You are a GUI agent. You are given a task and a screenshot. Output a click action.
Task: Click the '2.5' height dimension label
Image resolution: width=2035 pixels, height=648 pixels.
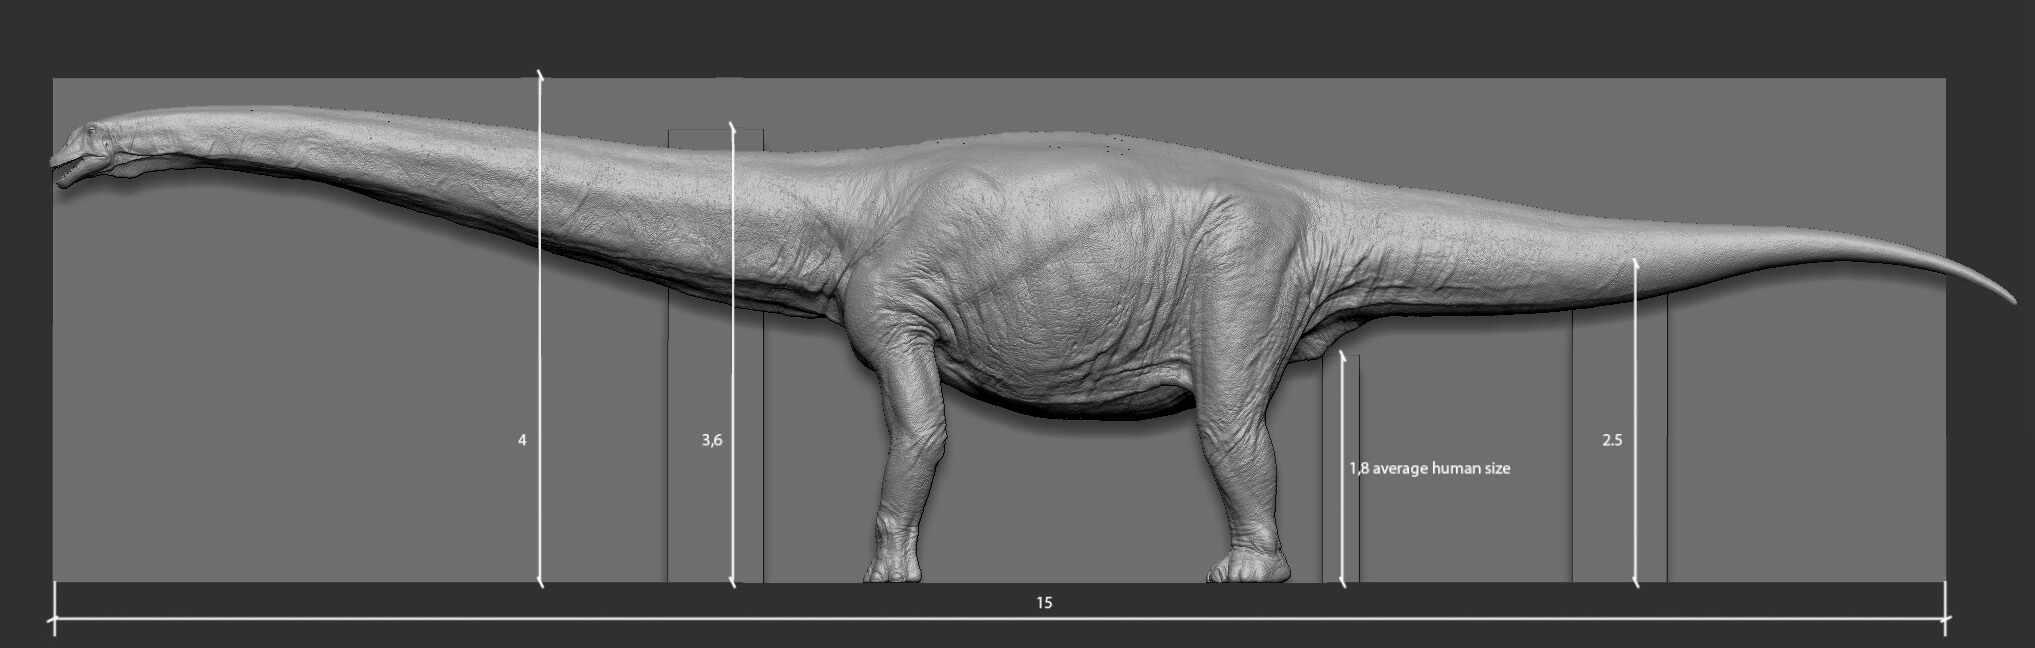coord(1612,440)
